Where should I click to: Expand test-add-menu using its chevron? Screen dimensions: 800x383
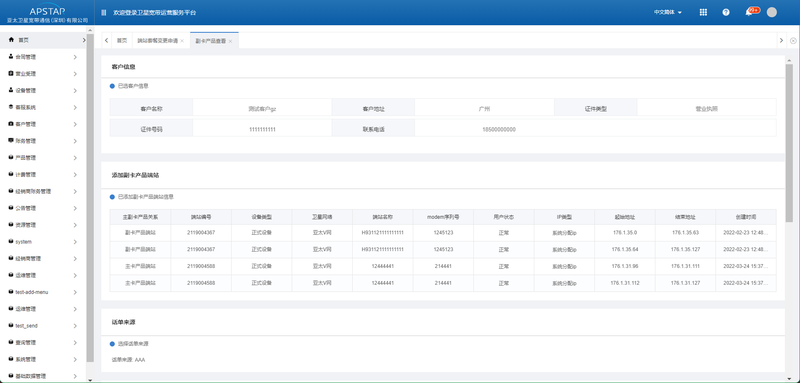75,292
